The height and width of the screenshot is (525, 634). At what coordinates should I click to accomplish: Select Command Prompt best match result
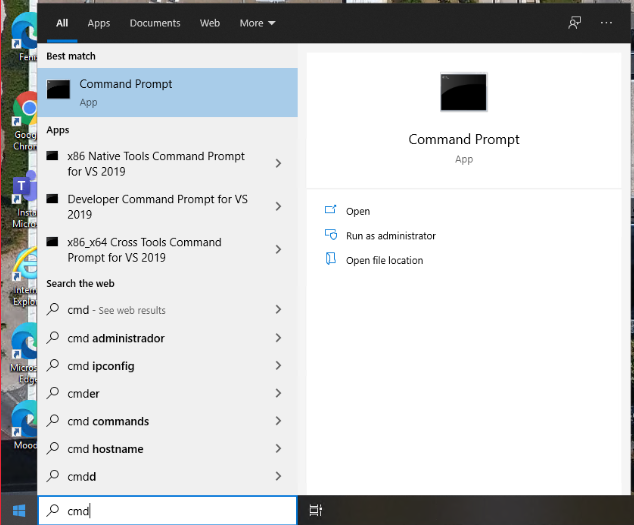tap(168, 92)
